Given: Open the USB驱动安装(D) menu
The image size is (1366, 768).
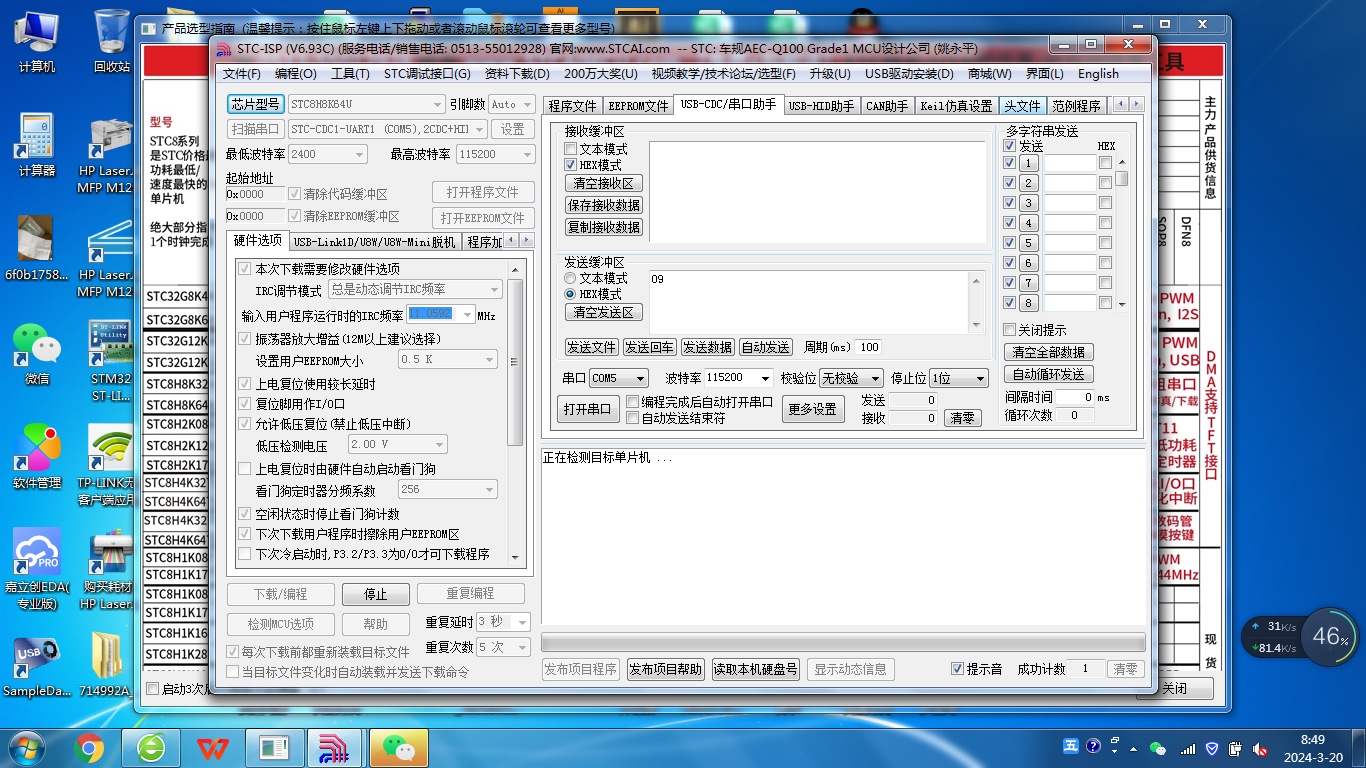Looking at the screenshot, I should (909, 74).
